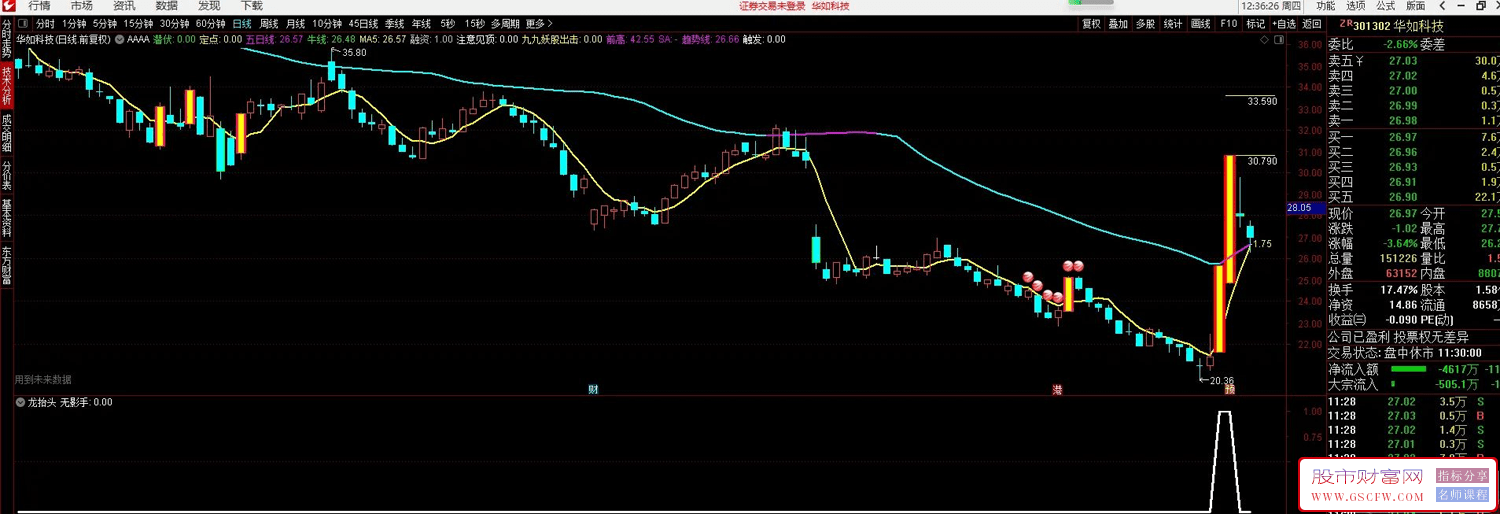Expand 更多 periods list

[x=538, y=23]
